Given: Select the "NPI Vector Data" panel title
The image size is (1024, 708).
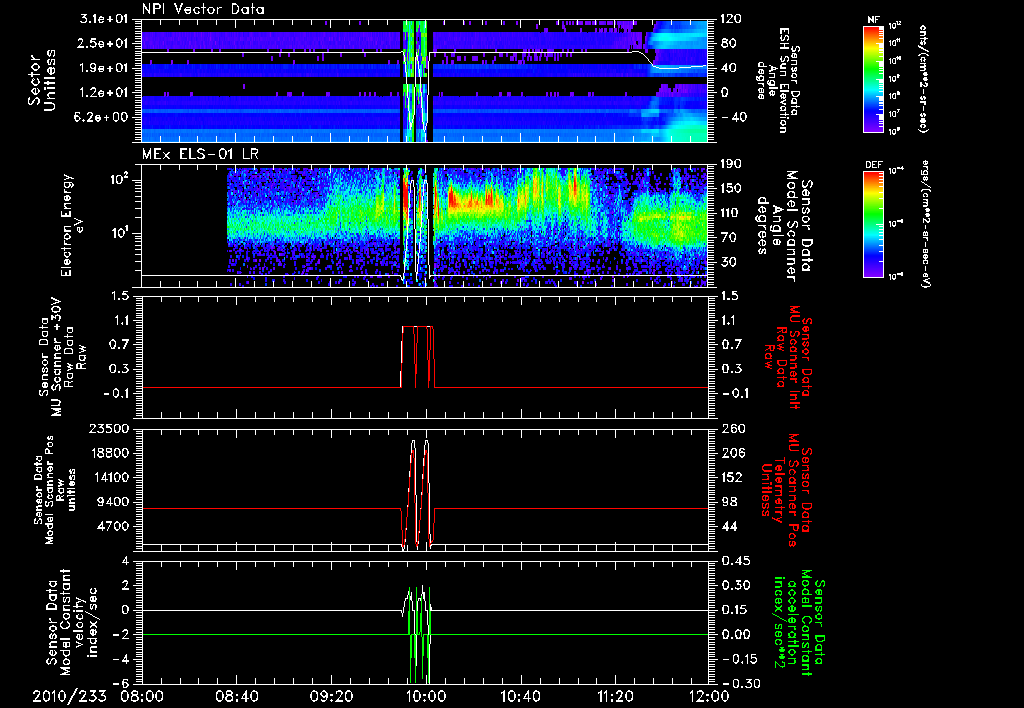Looking at the screenshot, I should pos(203,9).
